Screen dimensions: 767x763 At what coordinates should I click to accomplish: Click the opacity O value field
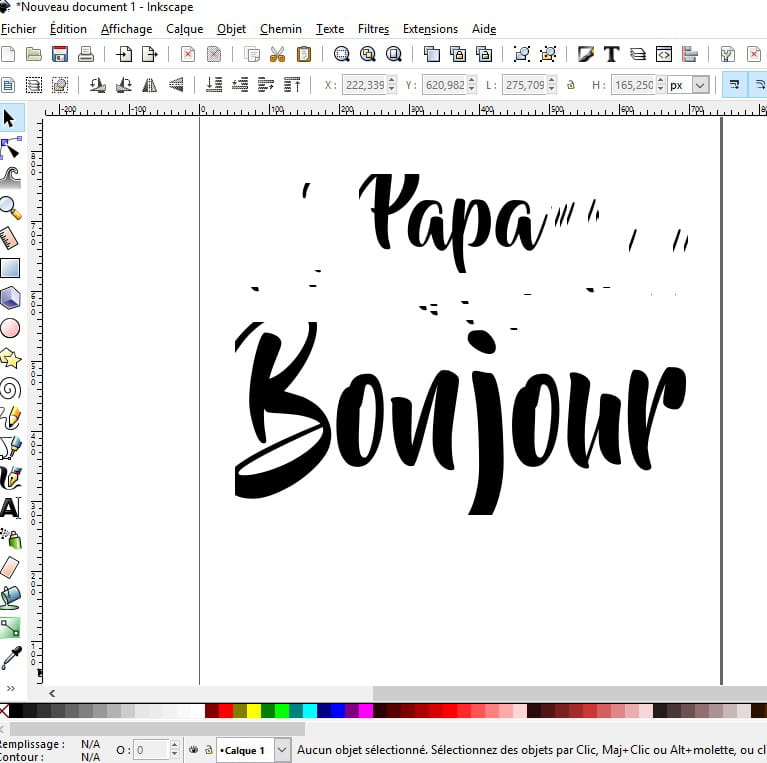(151, 750)
